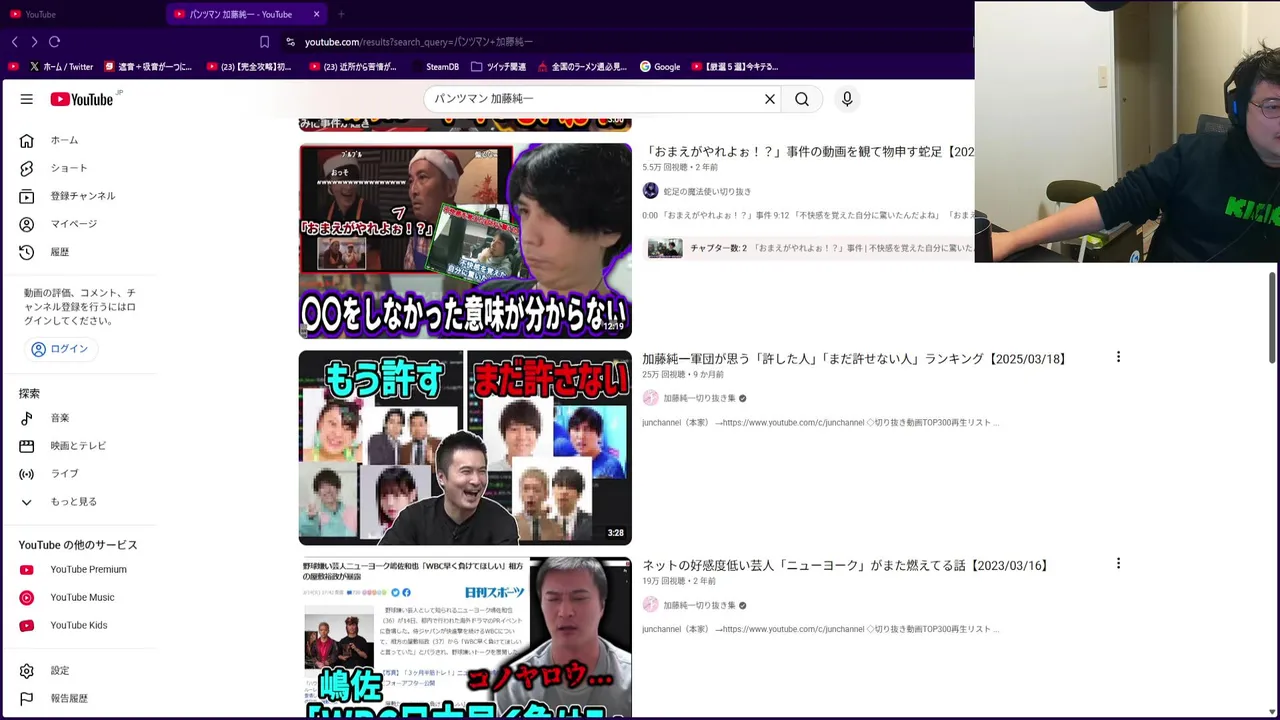Open 加藤純一軍団が思う ランキング video title

point(855,359)
